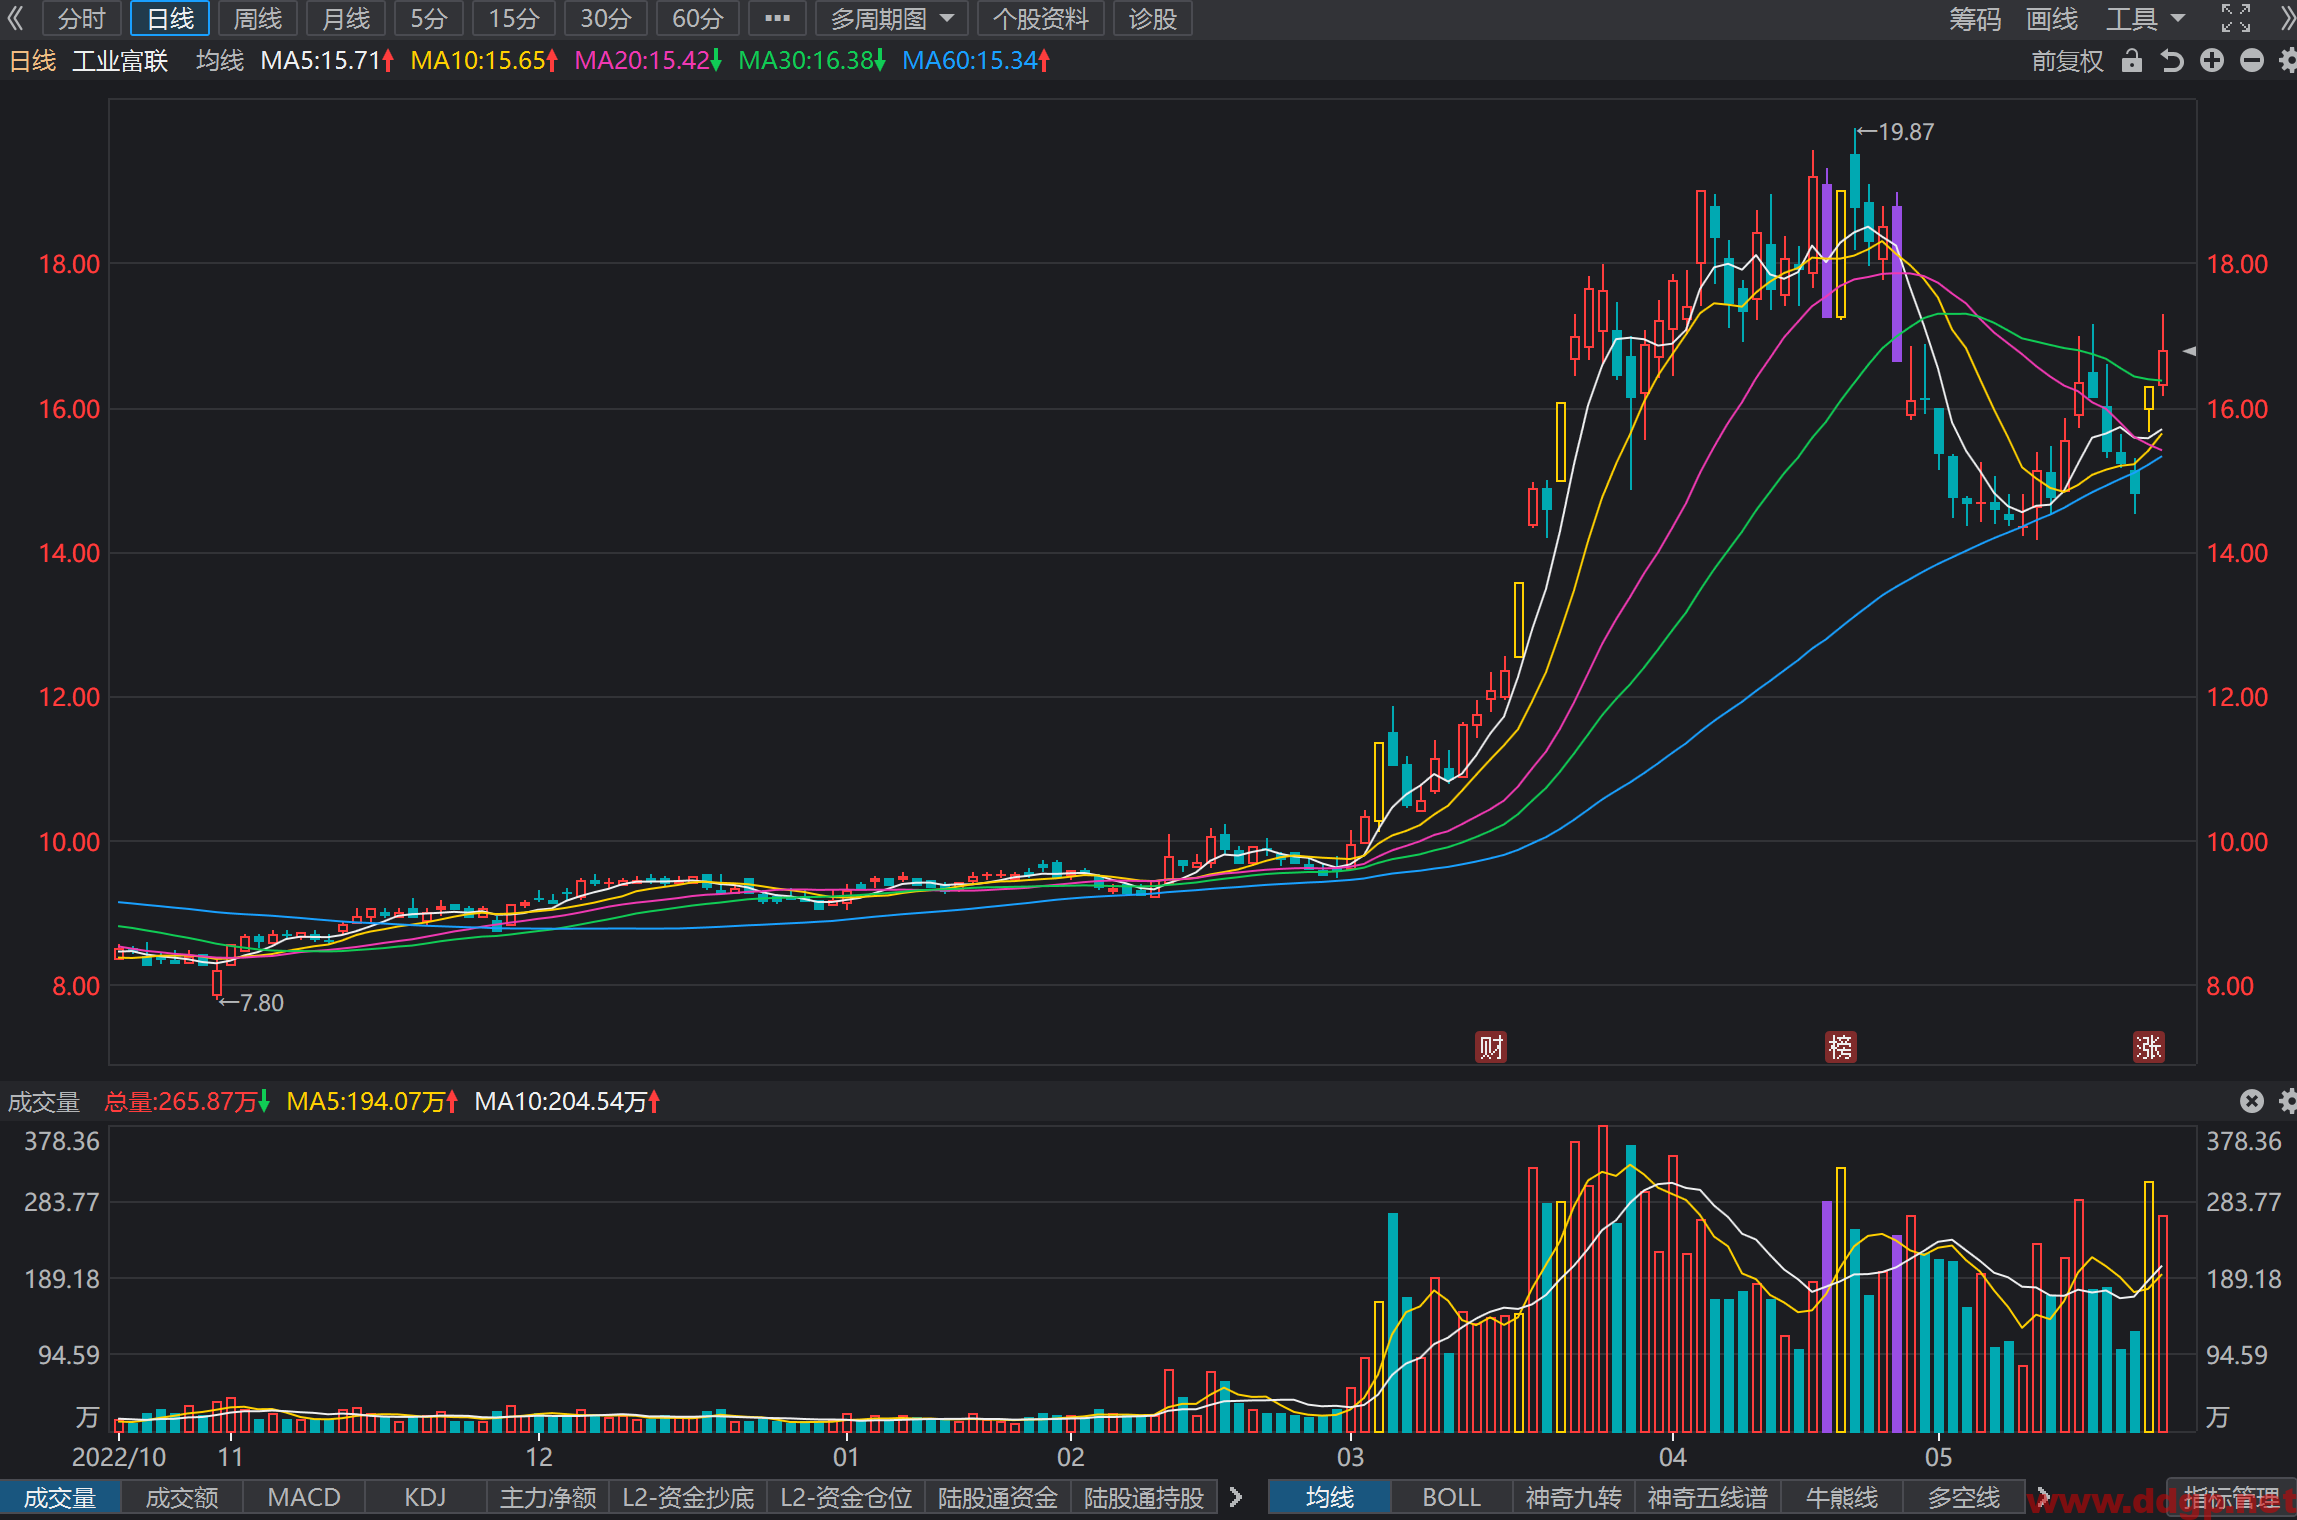Toggle the 前复权 price adjustment mode
The height and width of the screenshot is (1520, 2297).
2067,61
